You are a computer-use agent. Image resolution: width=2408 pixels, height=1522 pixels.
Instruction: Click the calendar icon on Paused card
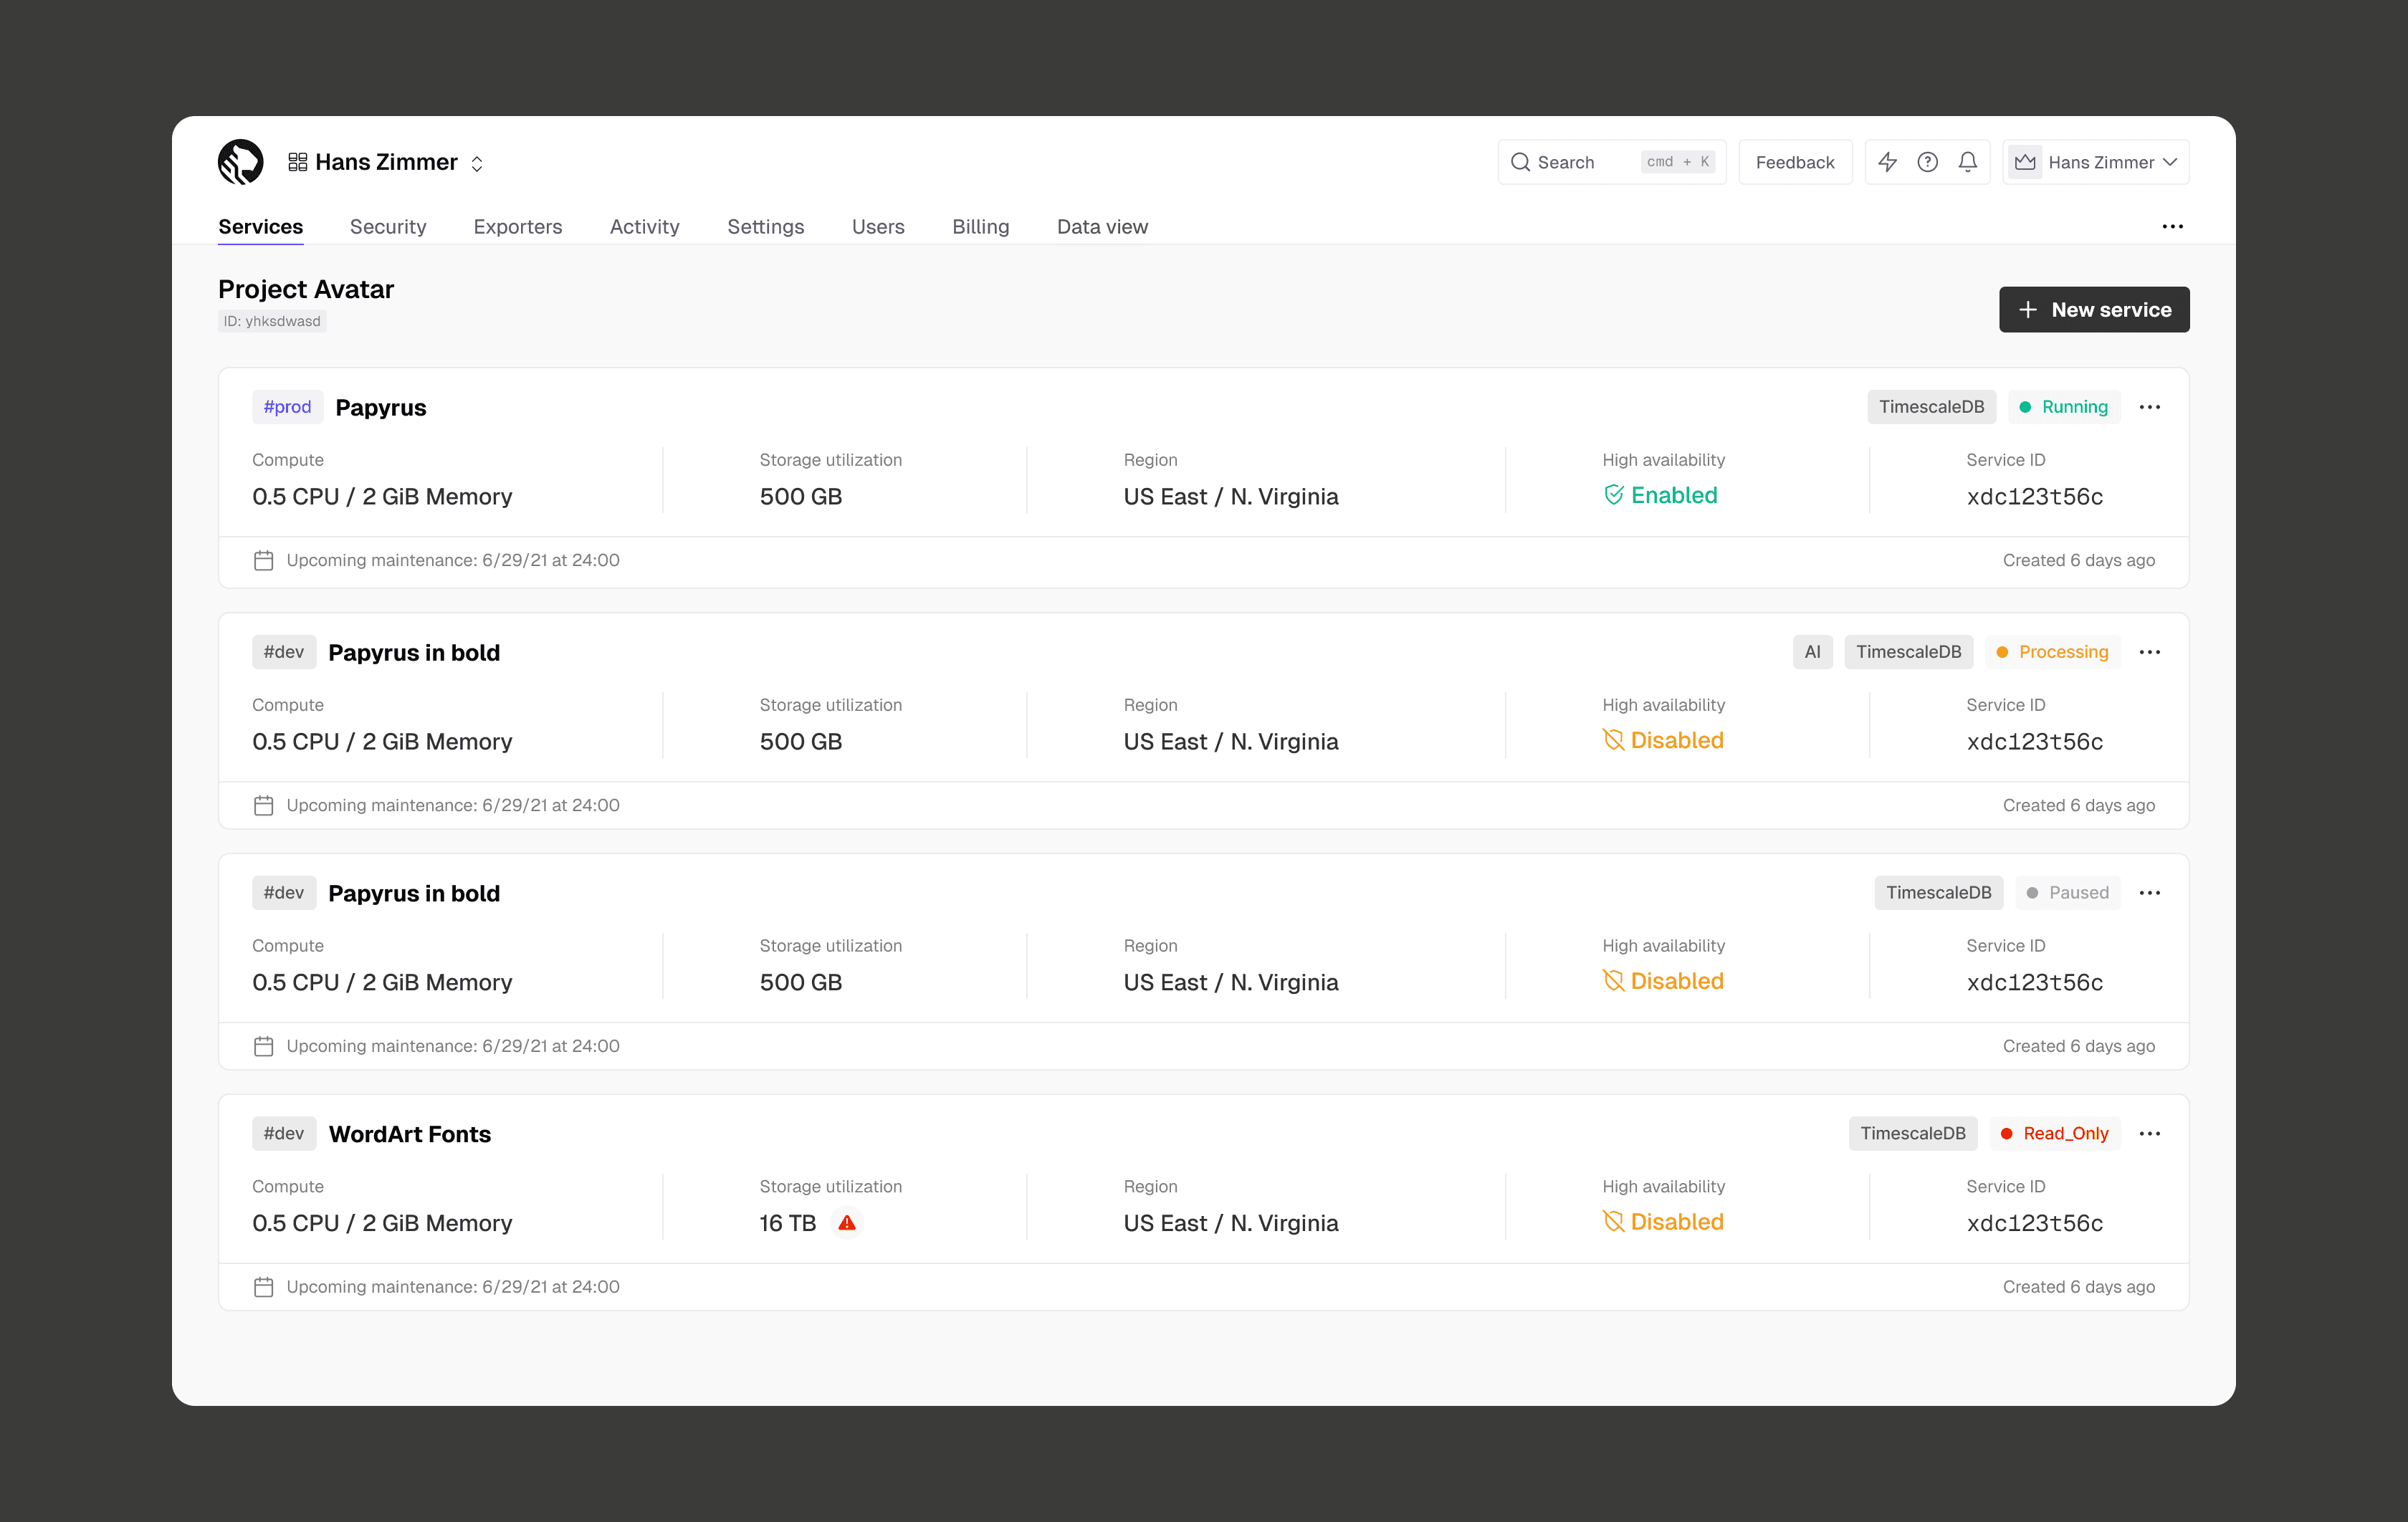[263, 1047]
